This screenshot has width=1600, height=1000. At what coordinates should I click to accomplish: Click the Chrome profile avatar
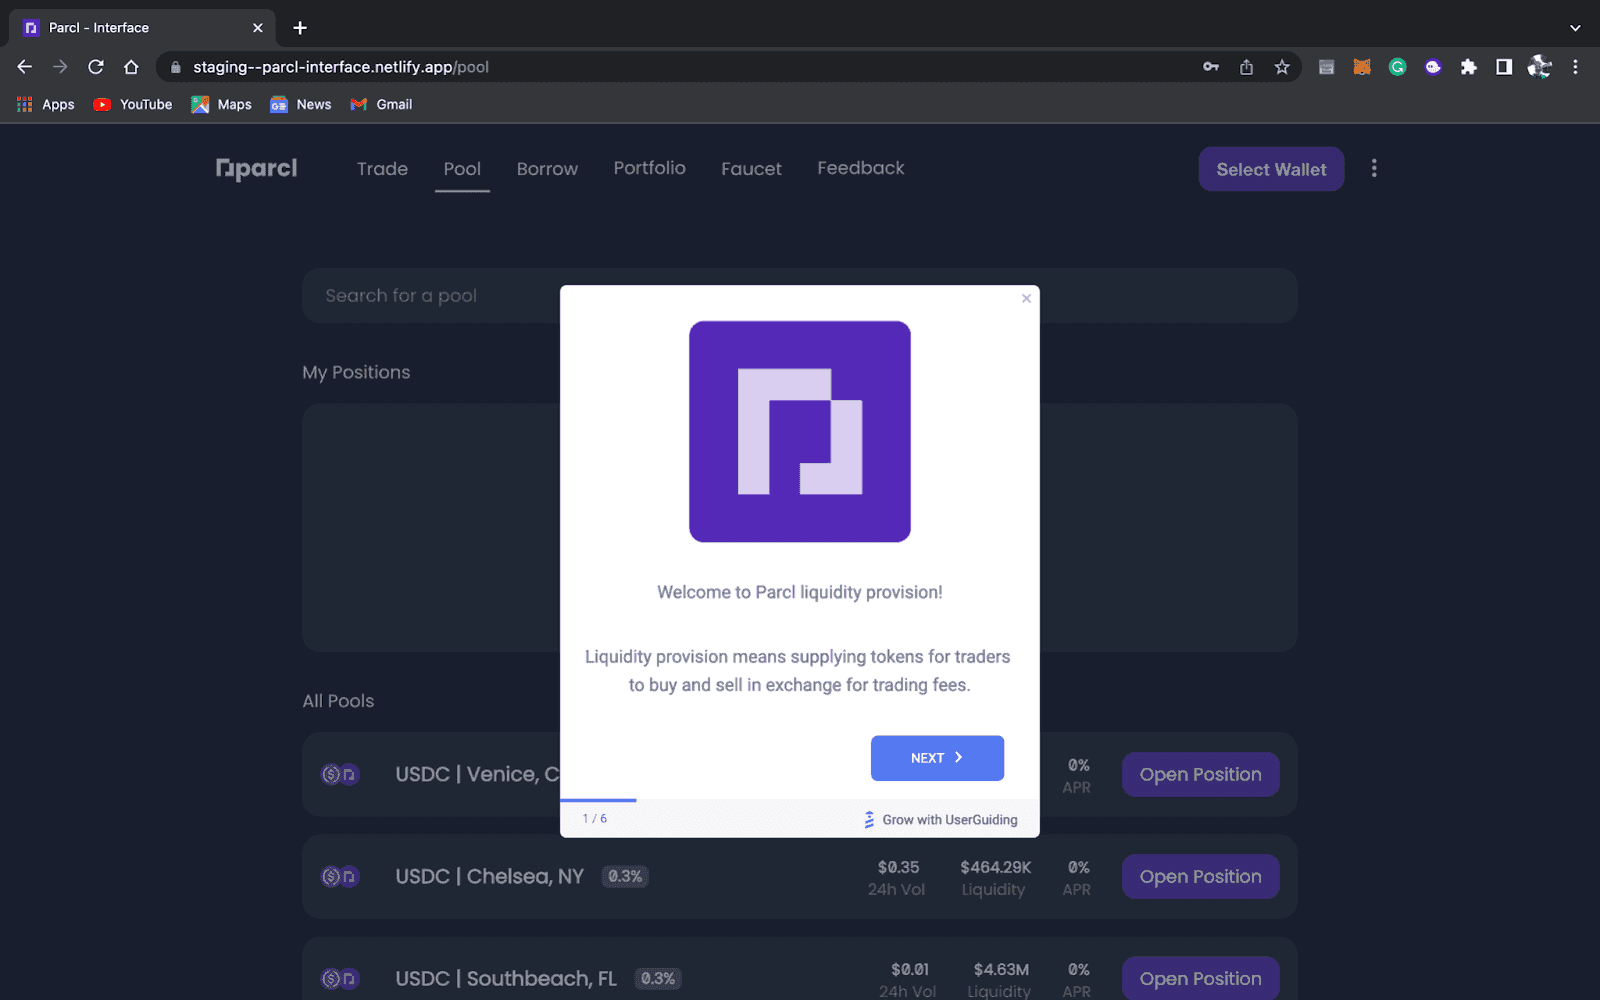pyautogui.click(x=1540, y=67)
